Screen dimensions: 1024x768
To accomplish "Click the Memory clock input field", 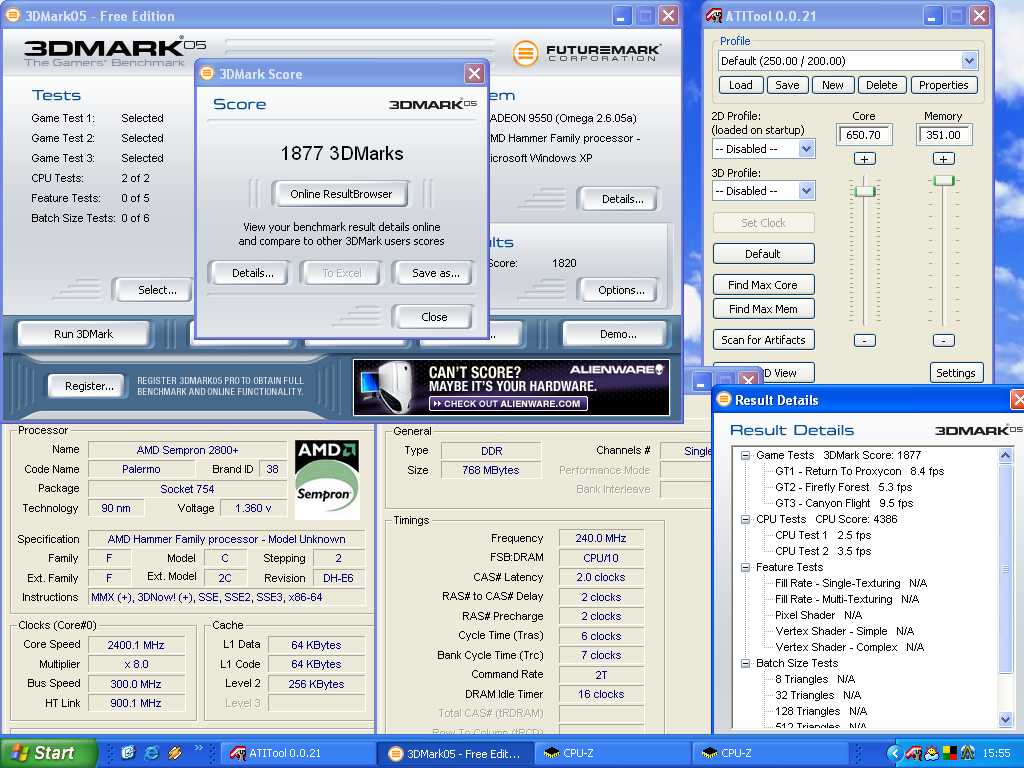I will point(944,135).
